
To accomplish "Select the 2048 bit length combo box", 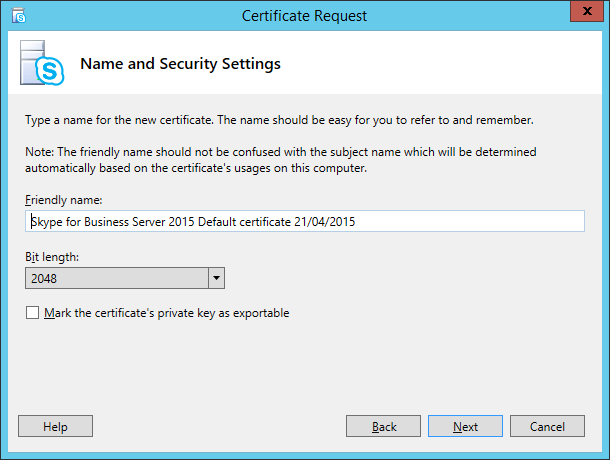I will [x=125, y=278].
